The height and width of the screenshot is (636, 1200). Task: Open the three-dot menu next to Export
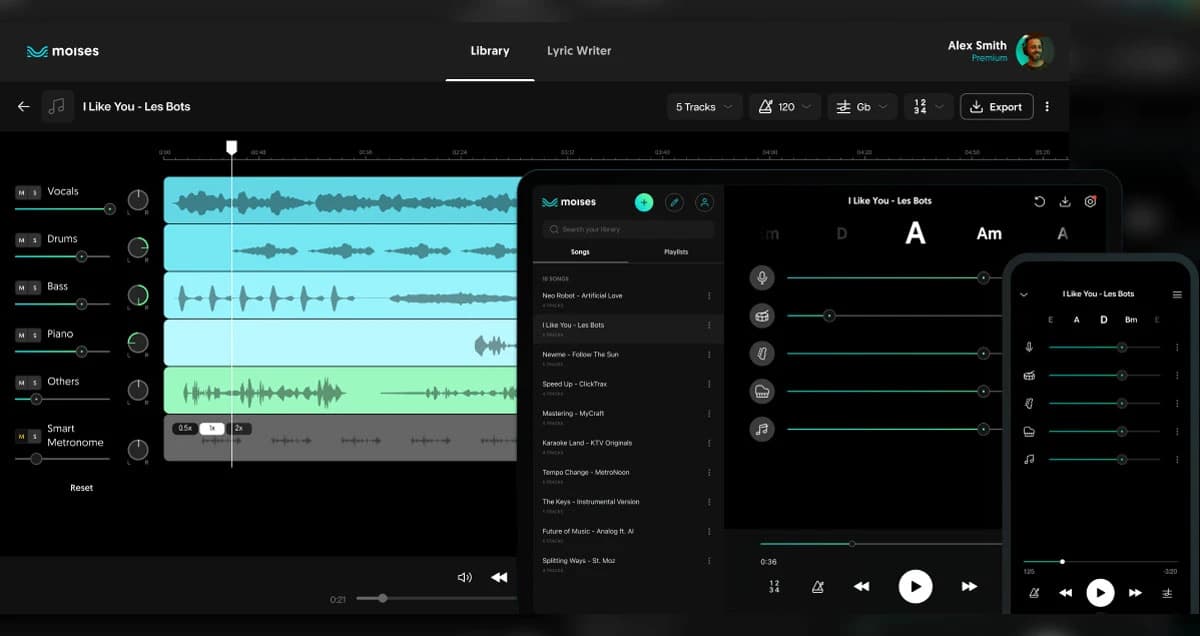[x=1047, y=107]
